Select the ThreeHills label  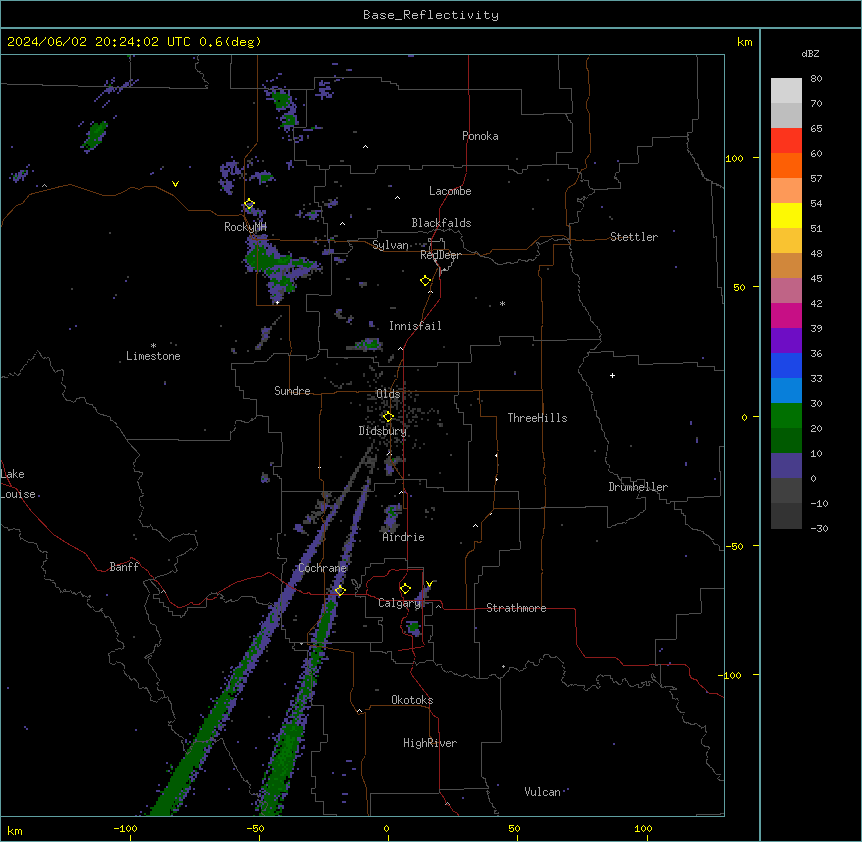(x=537, y=418)
